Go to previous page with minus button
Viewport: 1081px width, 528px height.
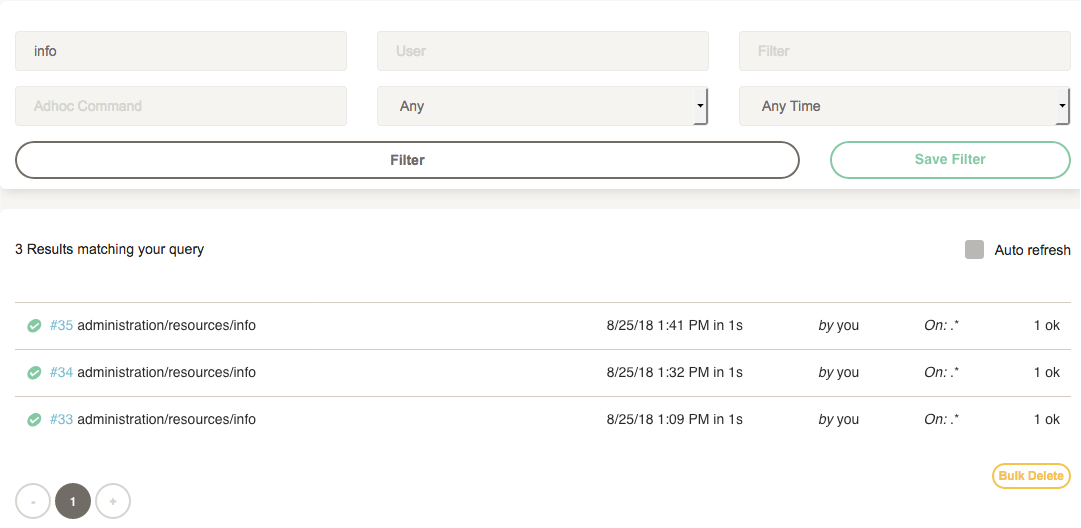point(33,501)
